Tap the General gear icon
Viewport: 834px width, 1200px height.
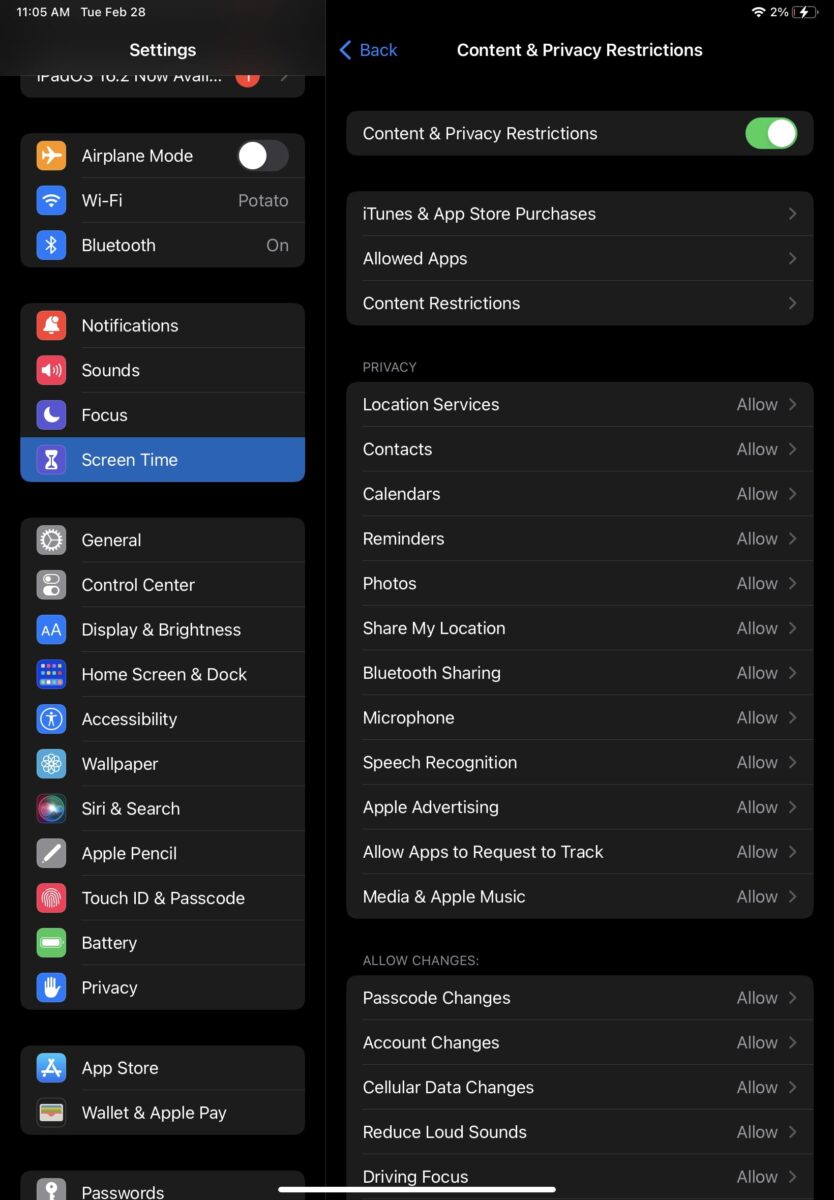click(51, 540)
